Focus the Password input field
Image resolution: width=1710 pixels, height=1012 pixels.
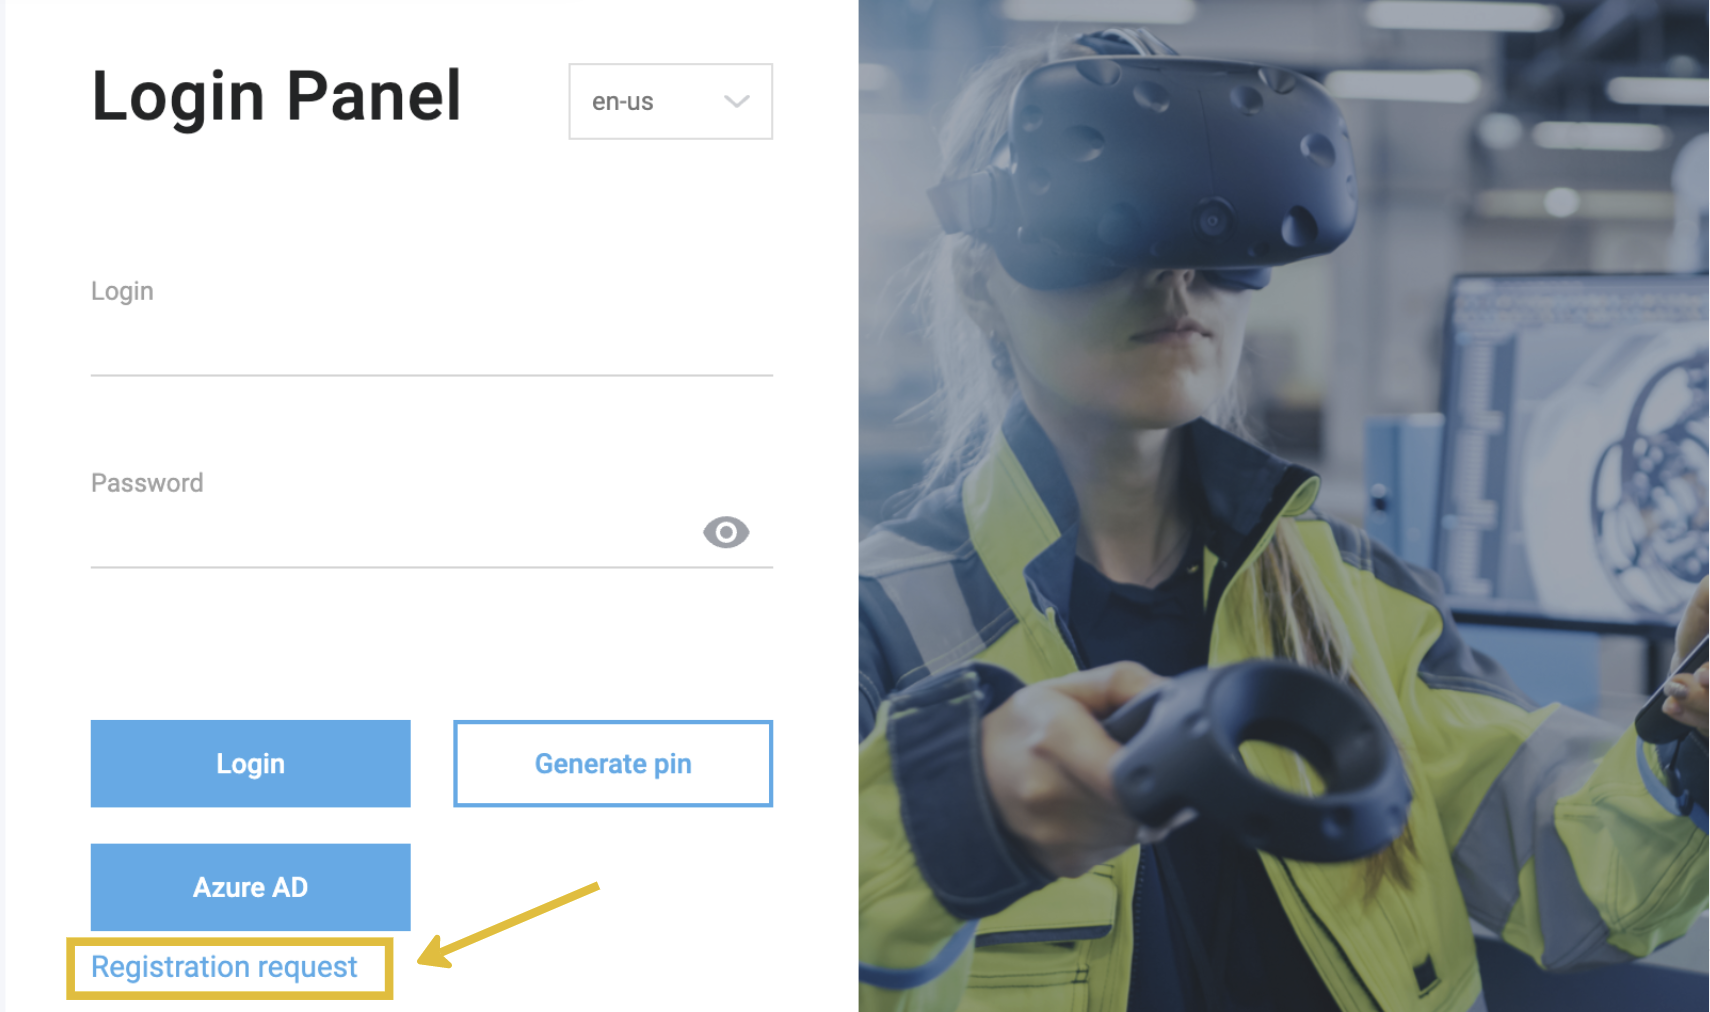pos(390,535)
